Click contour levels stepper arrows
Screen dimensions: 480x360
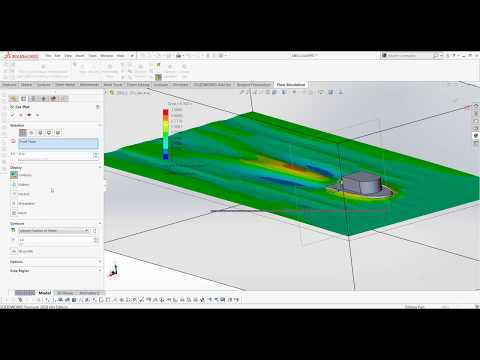coord(96,240)
